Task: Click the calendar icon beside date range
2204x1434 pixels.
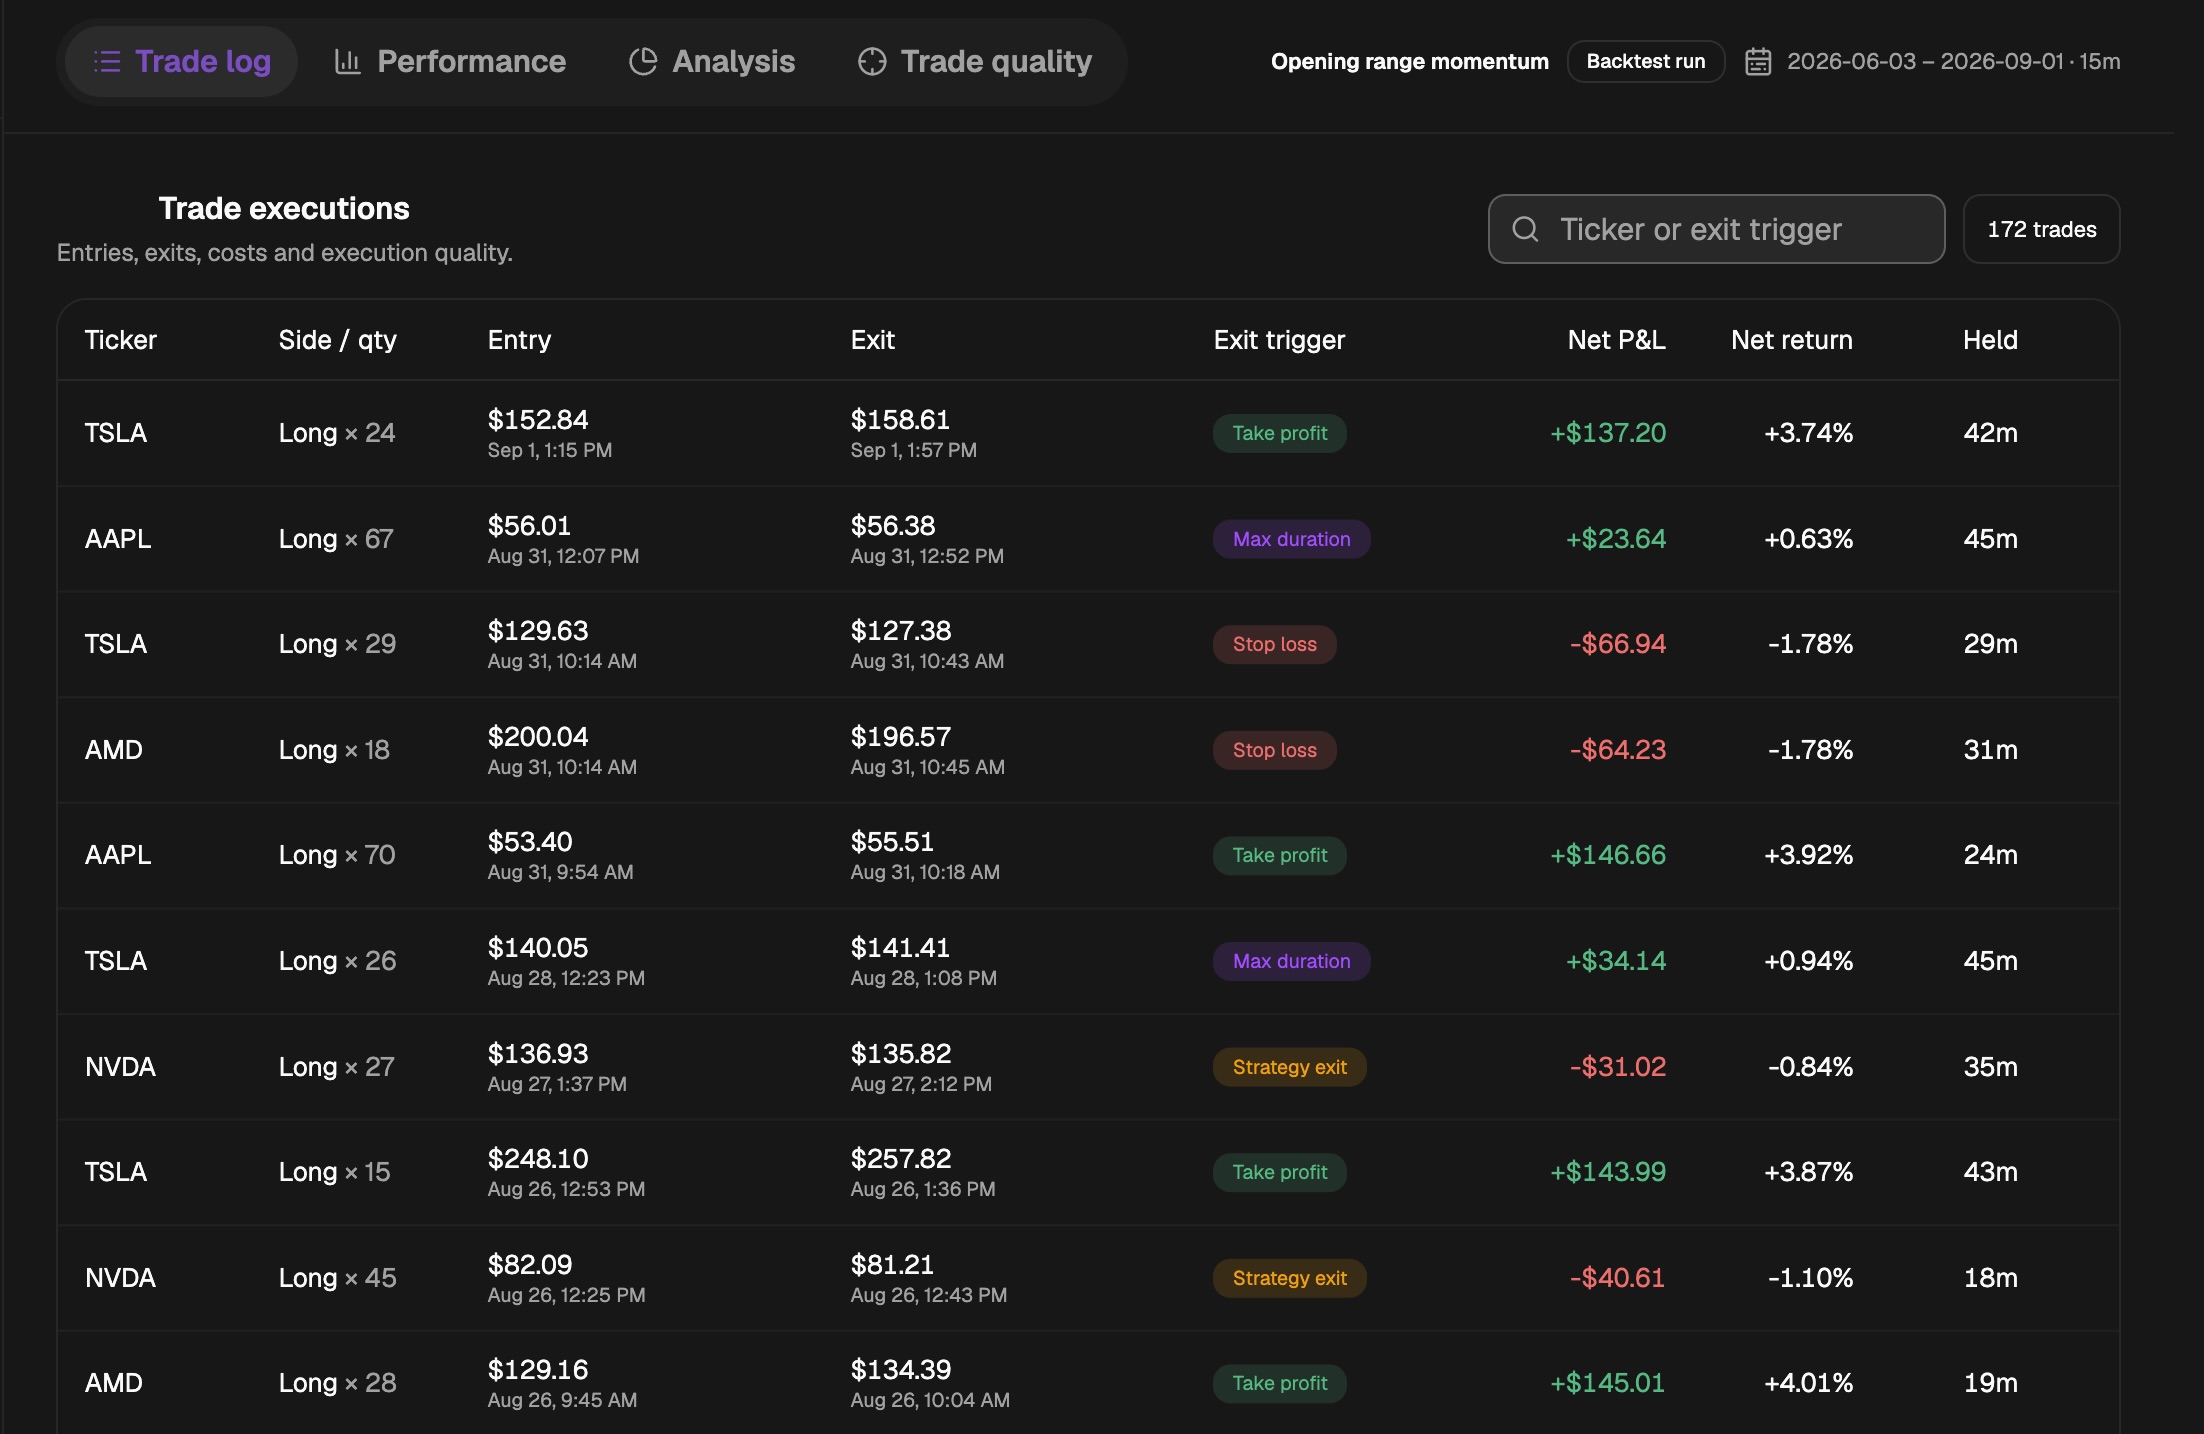Action: (1758, 62)
